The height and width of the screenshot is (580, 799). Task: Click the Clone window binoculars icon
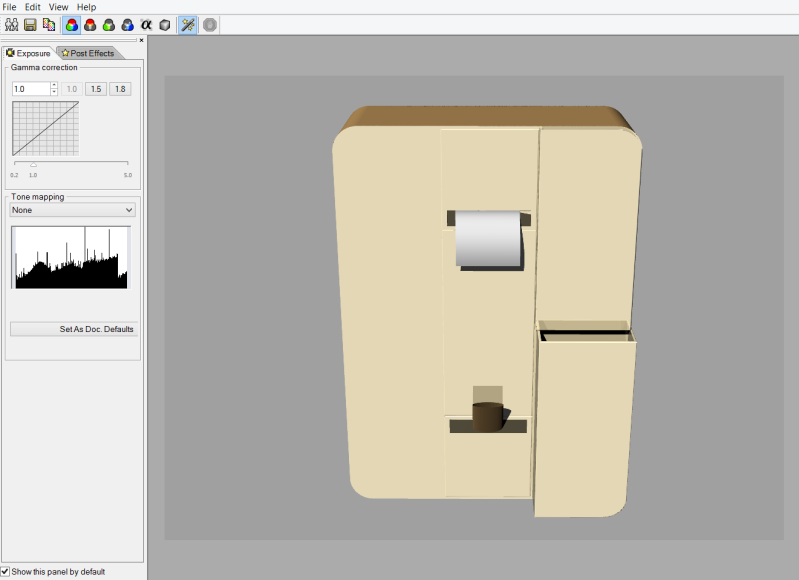pos(12,24)
